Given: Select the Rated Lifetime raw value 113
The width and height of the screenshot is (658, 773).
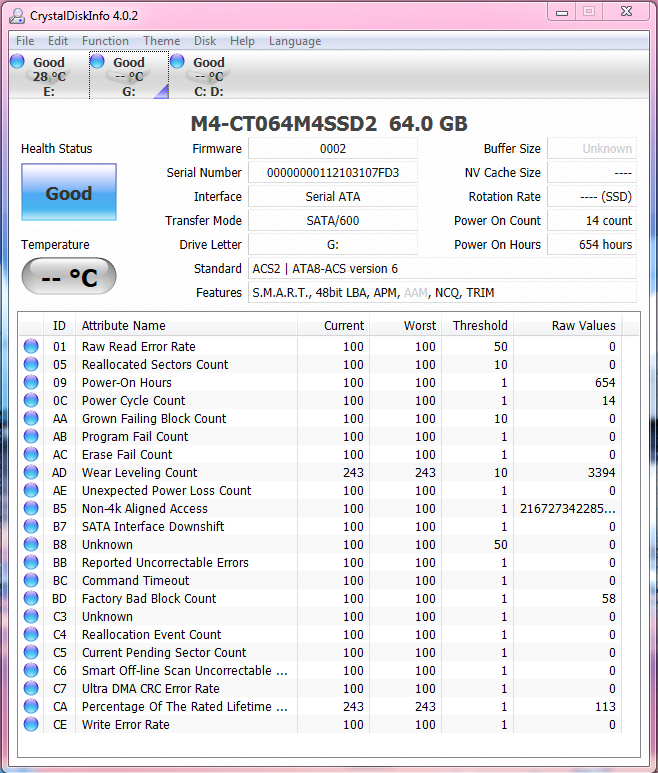Looking at the screenshot, I should click(605, 706).
